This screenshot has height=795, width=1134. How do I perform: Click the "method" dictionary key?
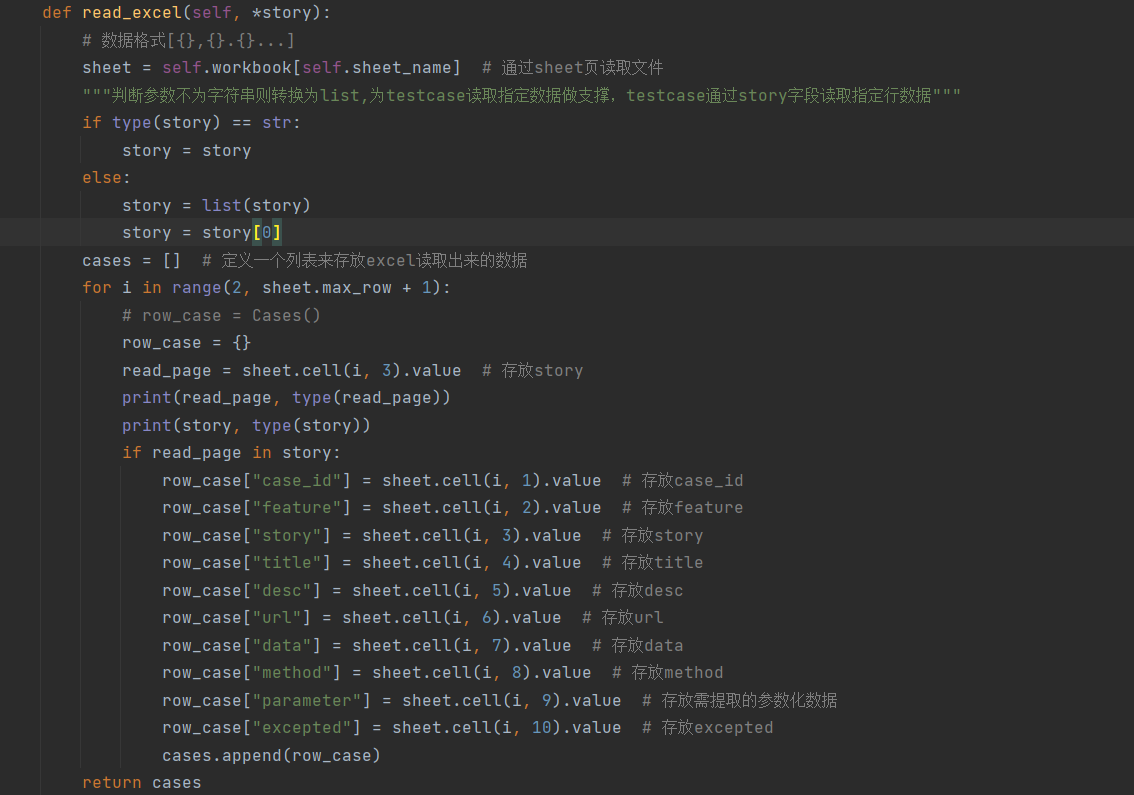click(x=291, y=673)
